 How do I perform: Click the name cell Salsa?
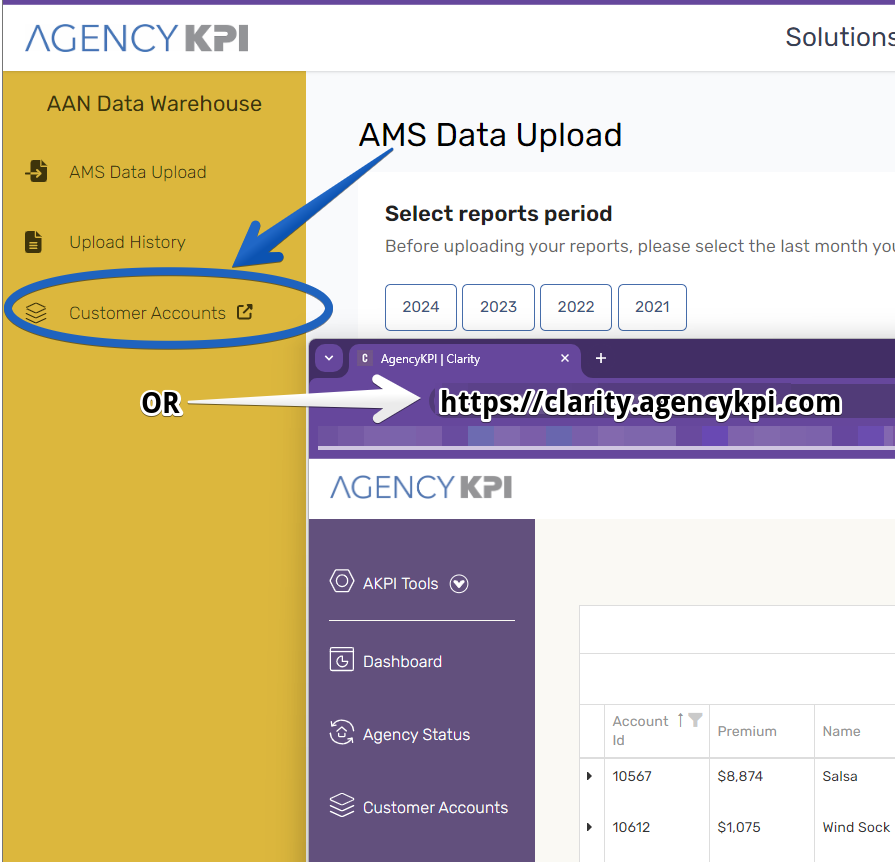point(840,776)
